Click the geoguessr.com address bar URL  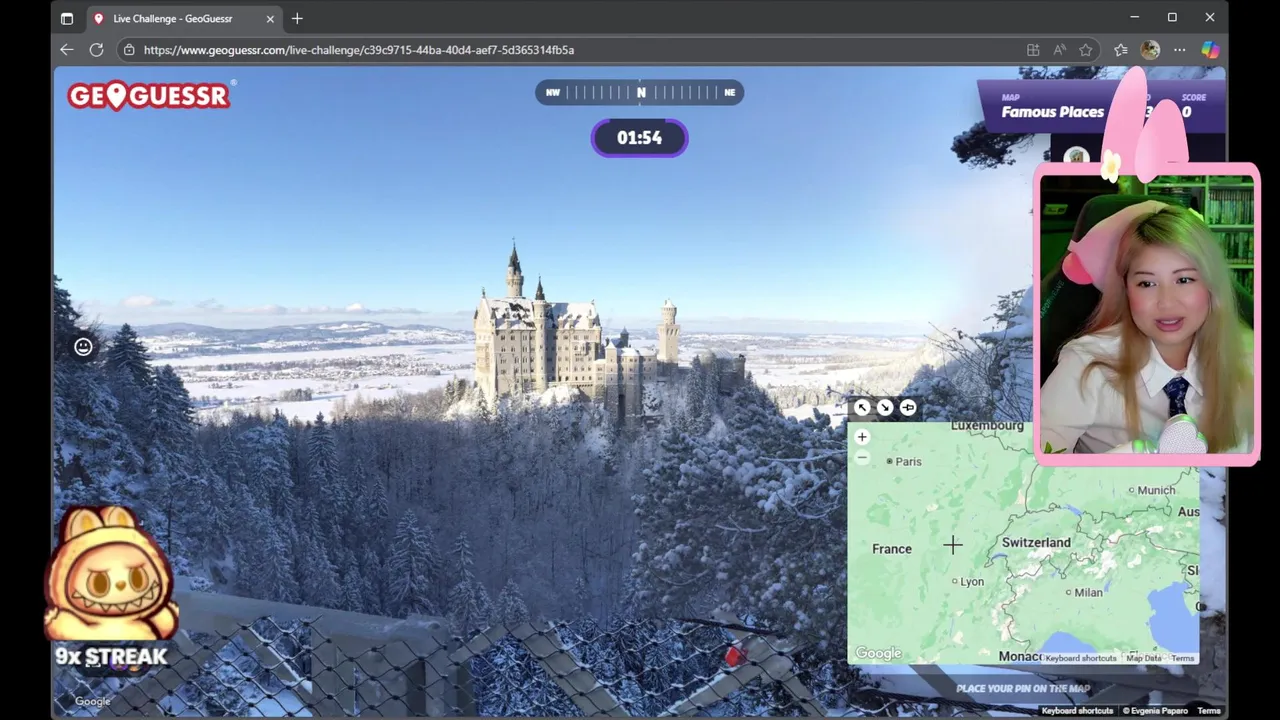point(359,50)
